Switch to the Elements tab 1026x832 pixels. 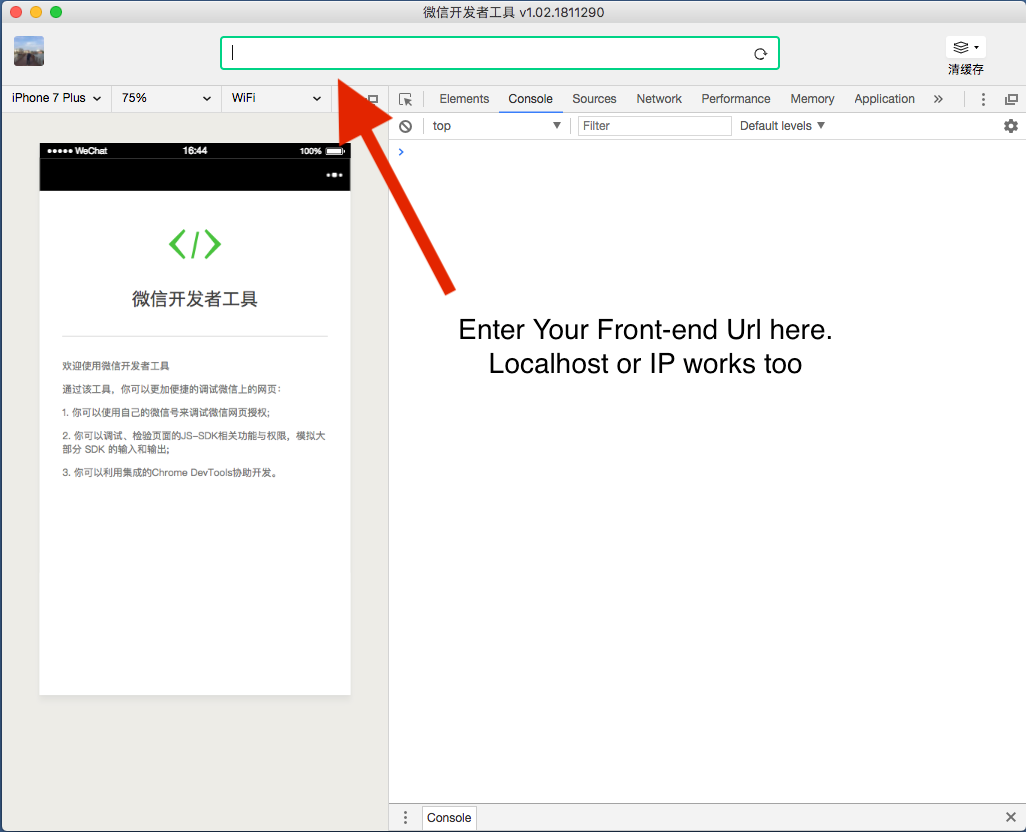pyautogui.click(x=463, y=99)
